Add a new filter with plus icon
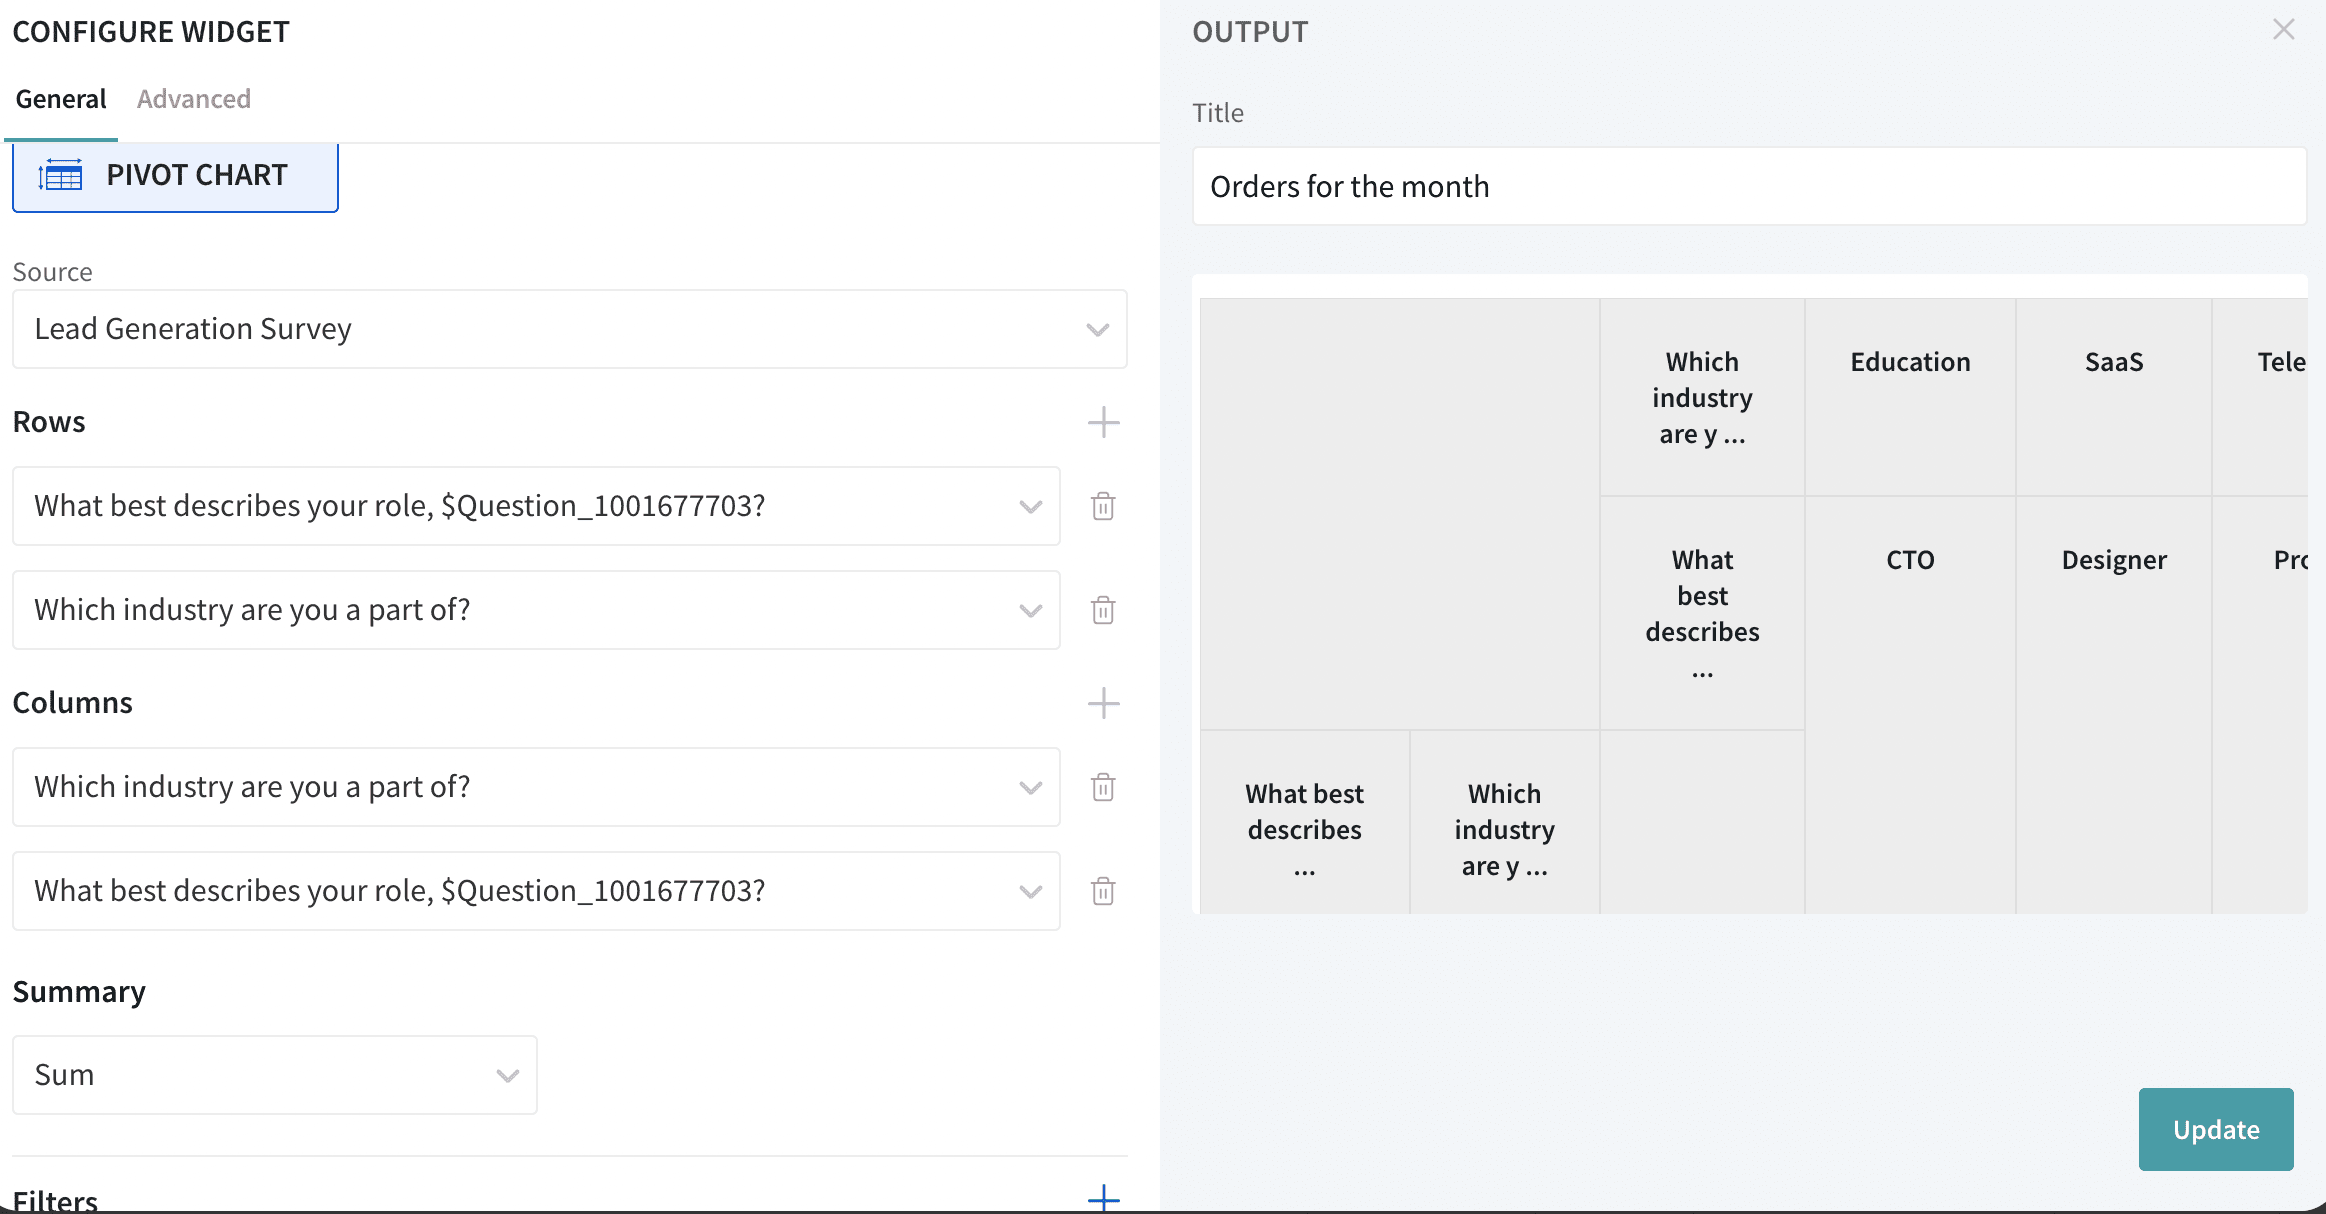The height and width of the screenshot is (1214, 2326). point(1103,1197)
